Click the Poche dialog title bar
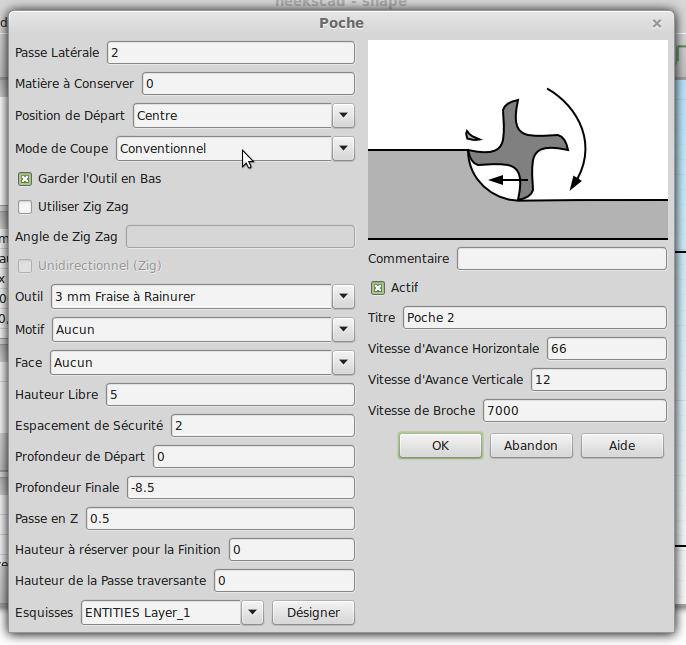This screenshot has width=686, height=645. tap(341, 23)
